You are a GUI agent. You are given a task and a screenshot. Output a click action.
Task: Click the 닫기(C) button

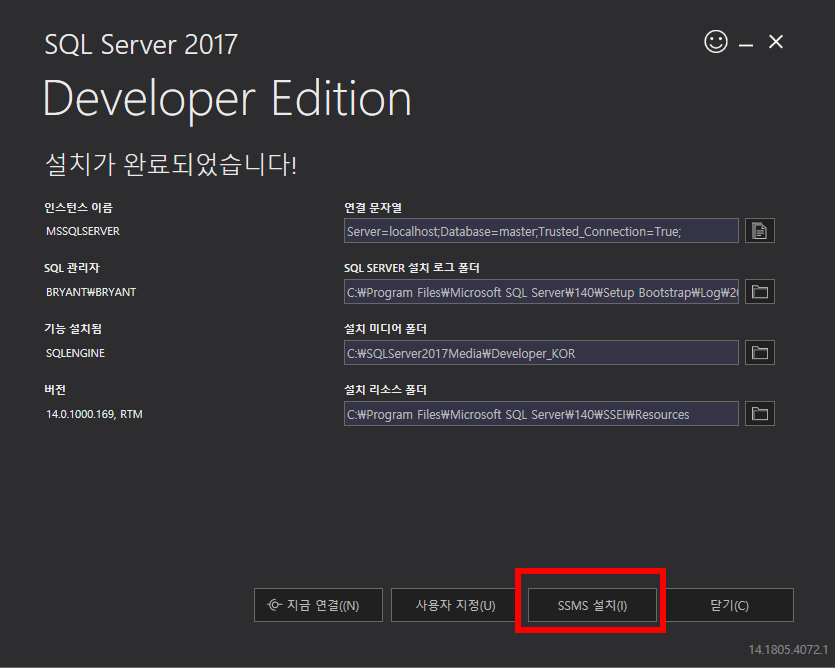coord(730,605)
